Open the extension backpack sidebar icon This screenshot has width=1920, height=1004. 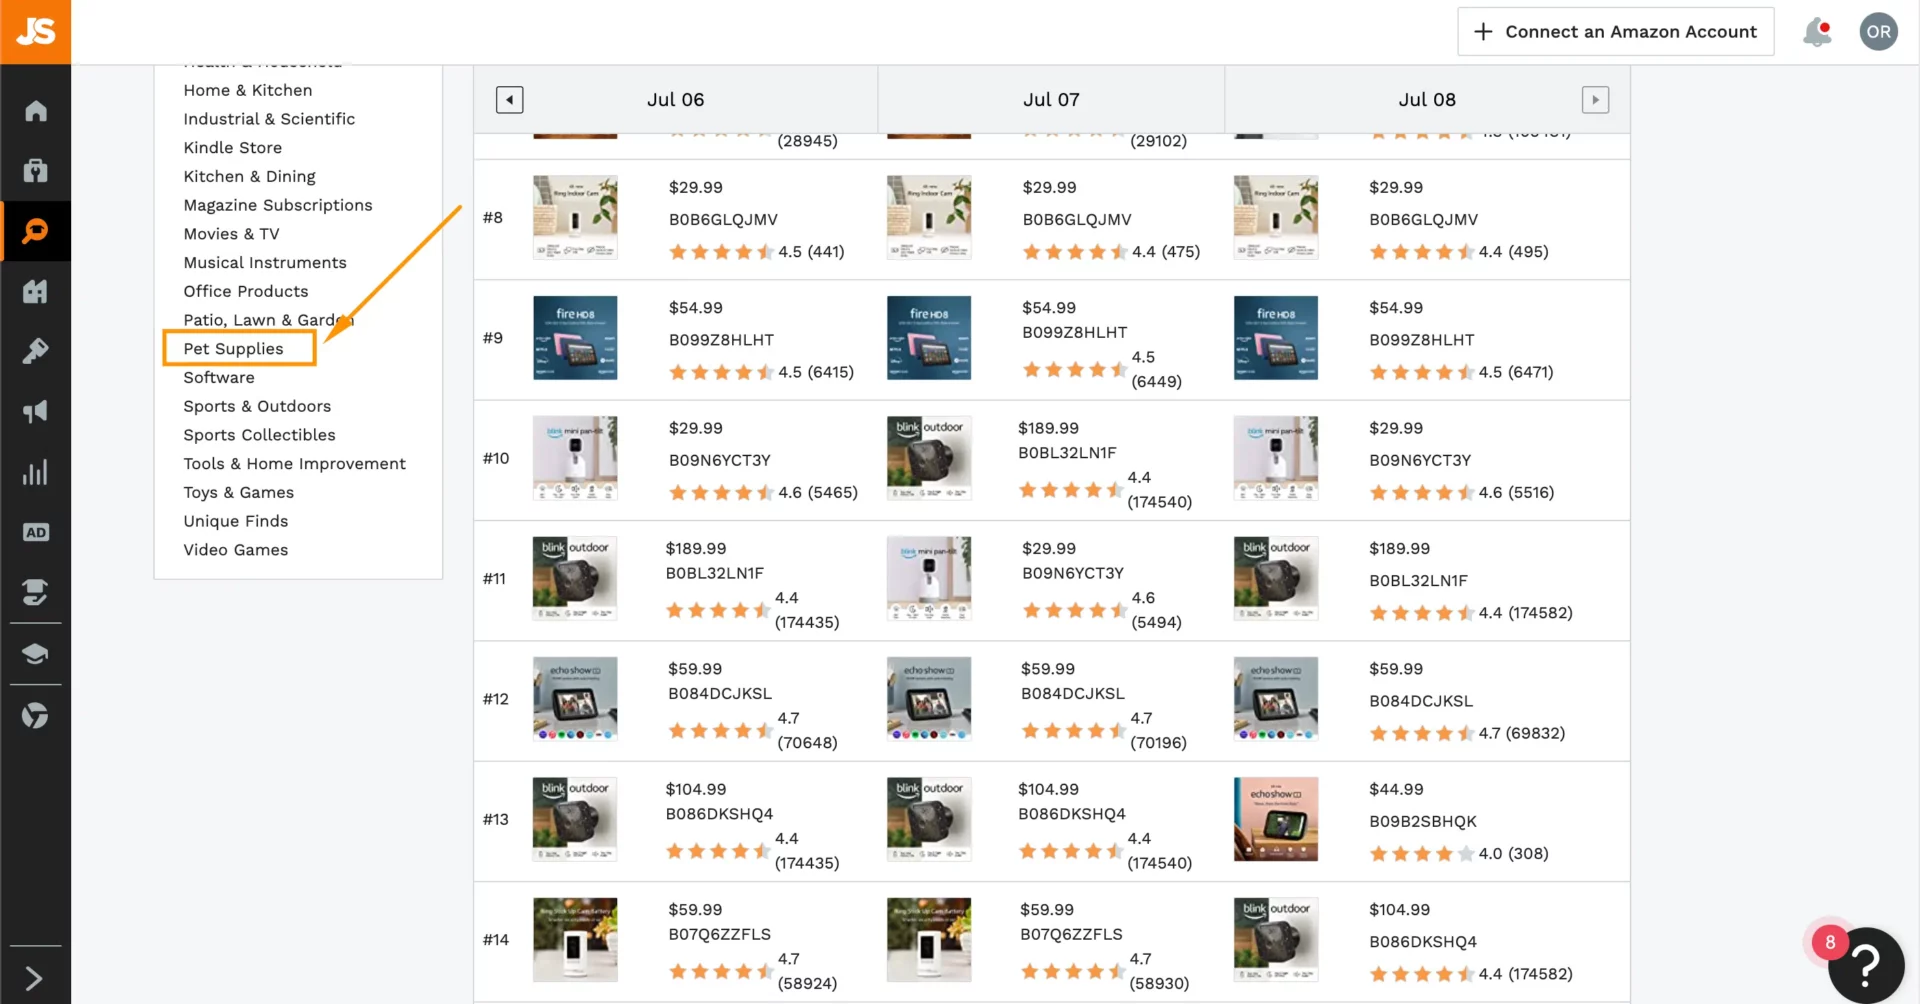pos(35,170)
